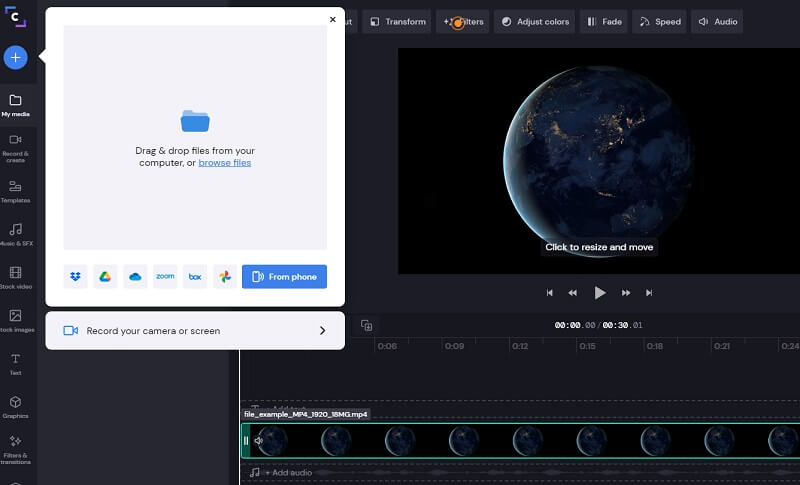This screenshot has height=485, width=800.
Task: Open the Audio tool
Action: pyautogui.click(x=717, y=21)
